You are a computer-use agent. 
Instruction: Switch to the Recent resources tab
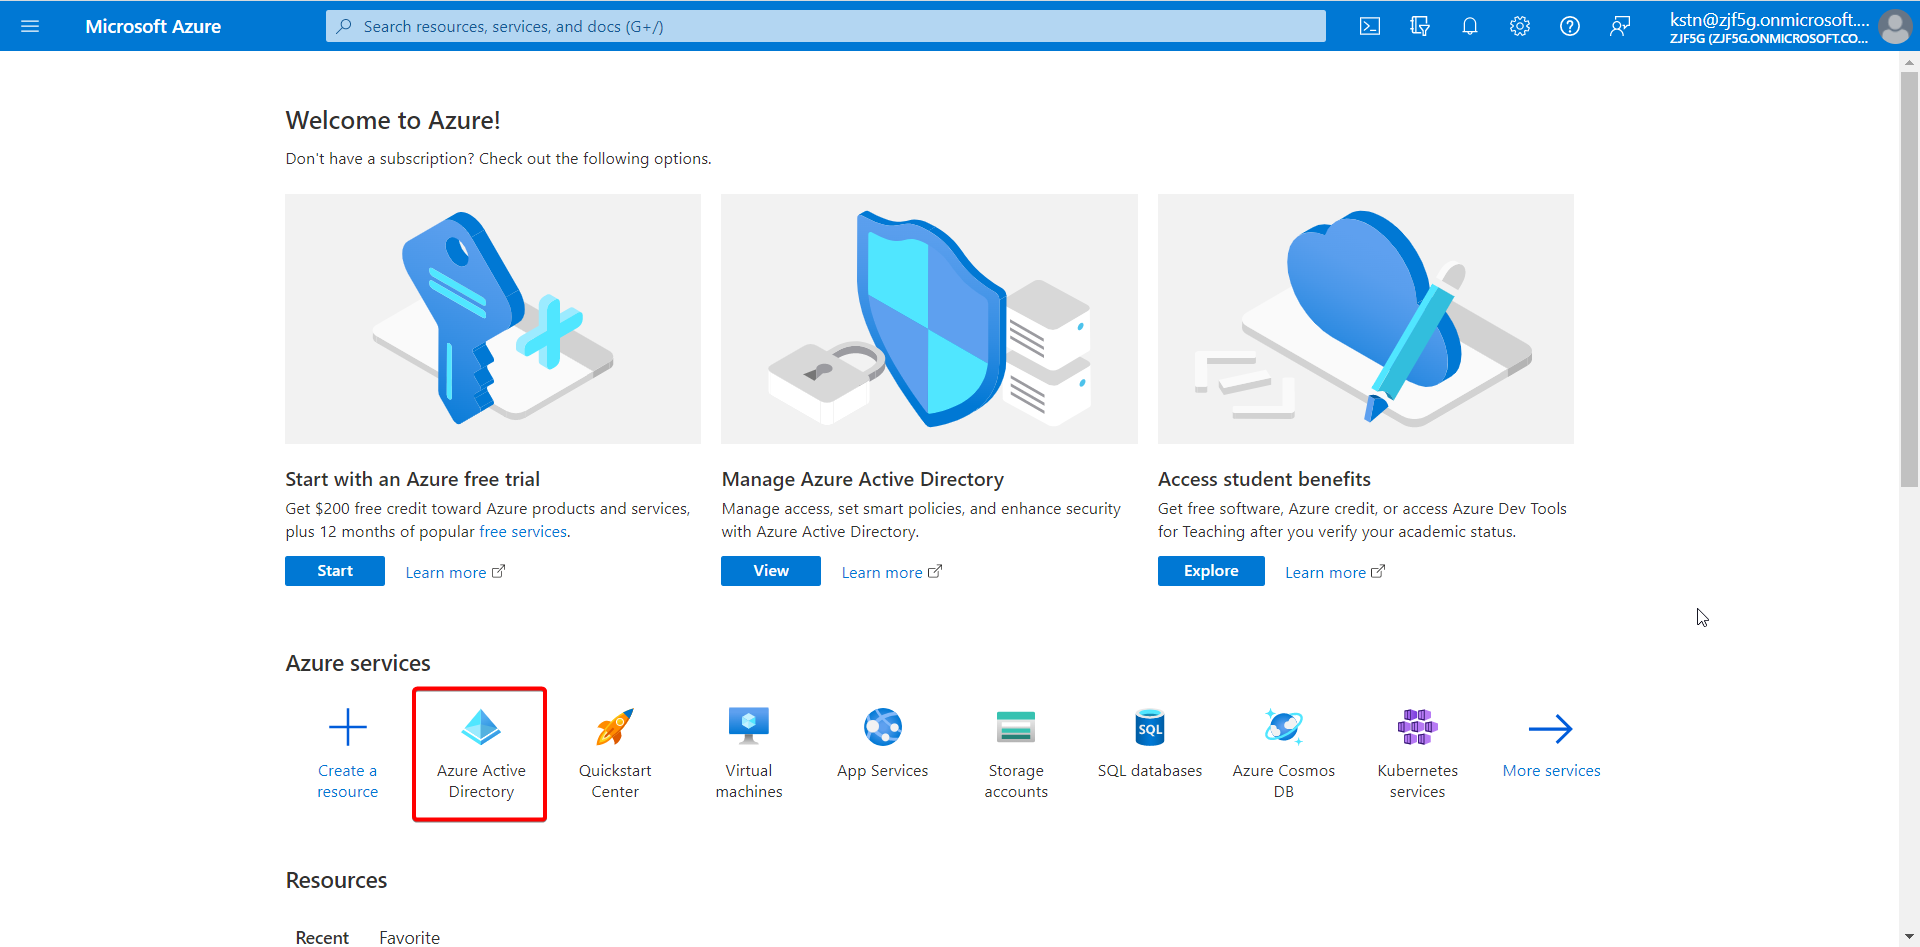(322, 937)
